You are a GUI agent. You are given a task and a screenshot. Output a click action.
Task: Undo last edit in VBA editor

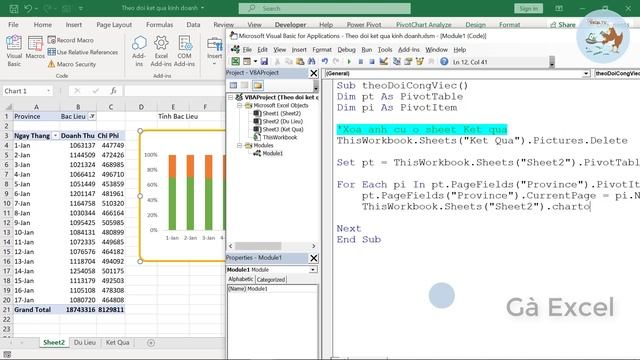324,62
